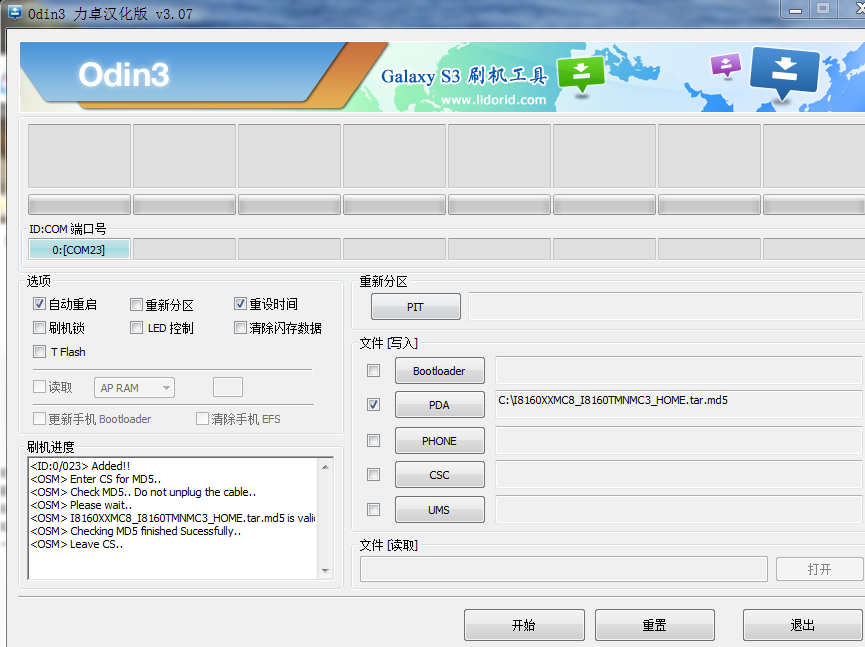Click the Bootloader file path field

[679, 370]
